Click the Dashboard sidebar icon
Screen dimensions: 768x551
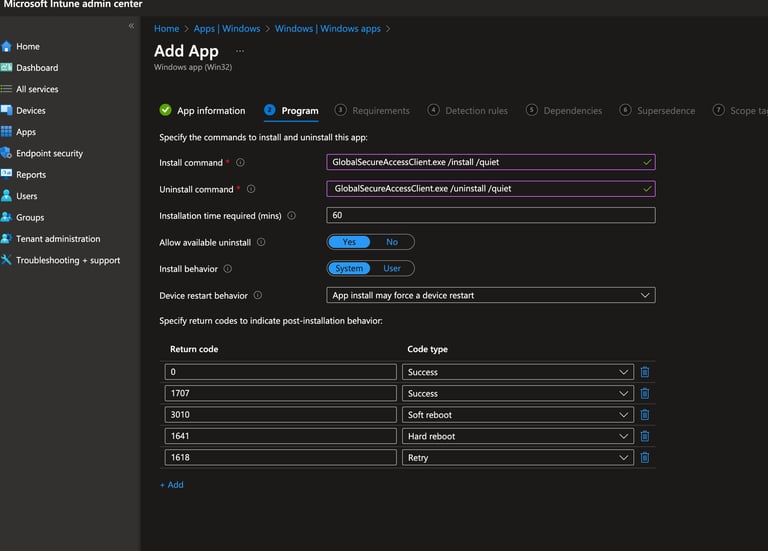click(x=6, y=68)
